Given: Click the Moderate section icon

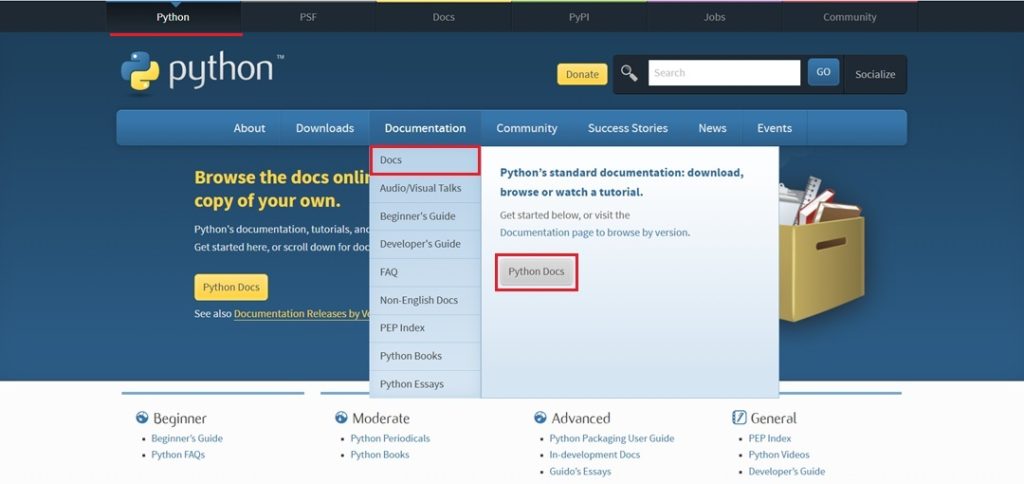Looking at the screenshot, I should (341, 418).
